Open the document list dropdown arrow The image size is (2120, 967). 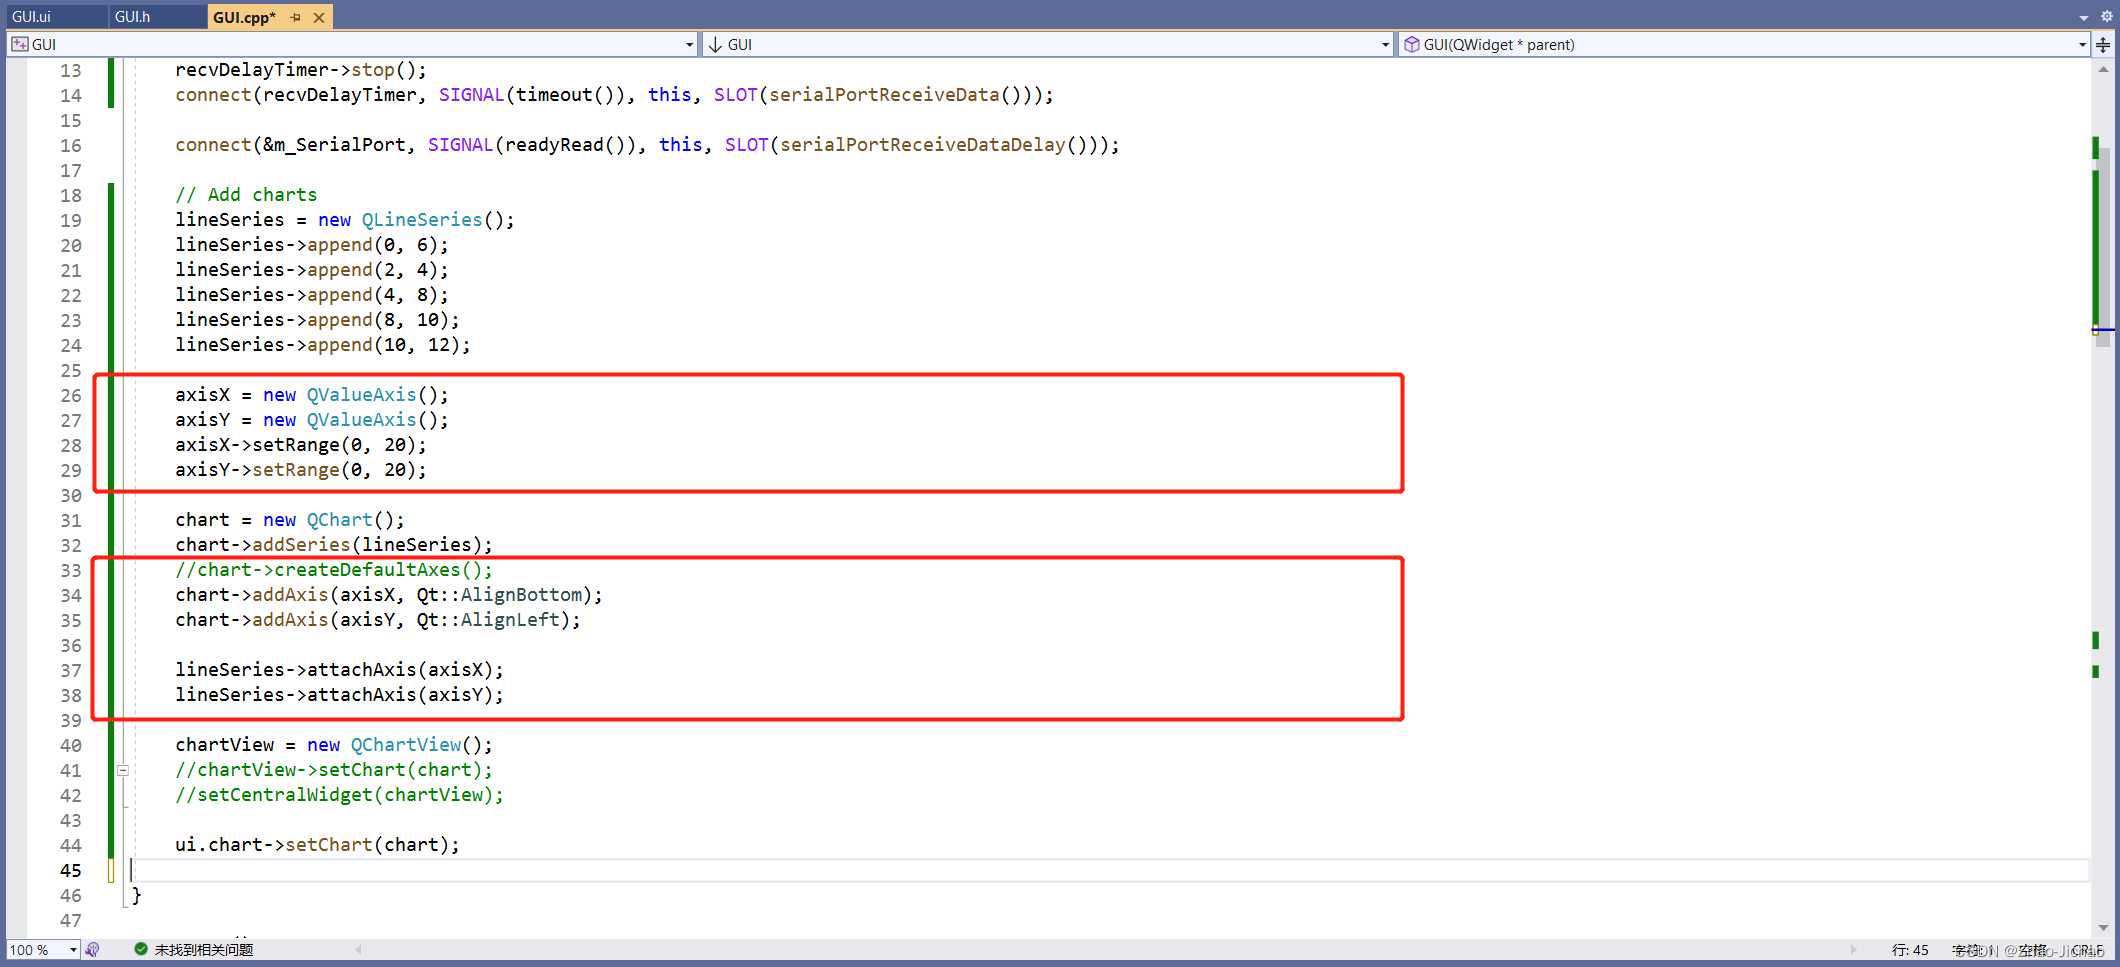pyautogui.click(x=2083, y=17)
